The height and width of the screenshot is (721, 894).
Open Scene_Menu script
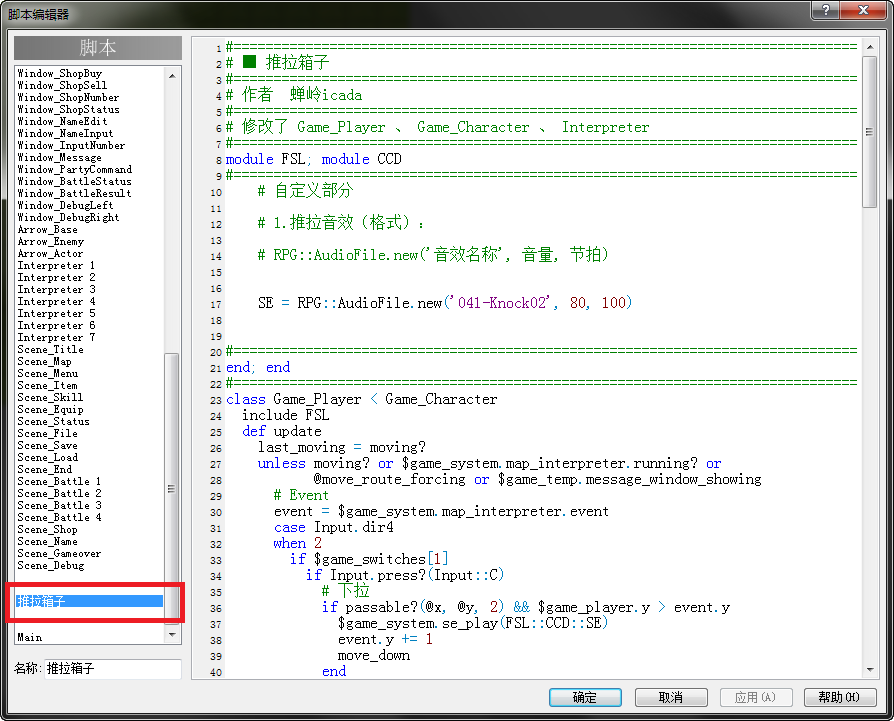(47, 374)
